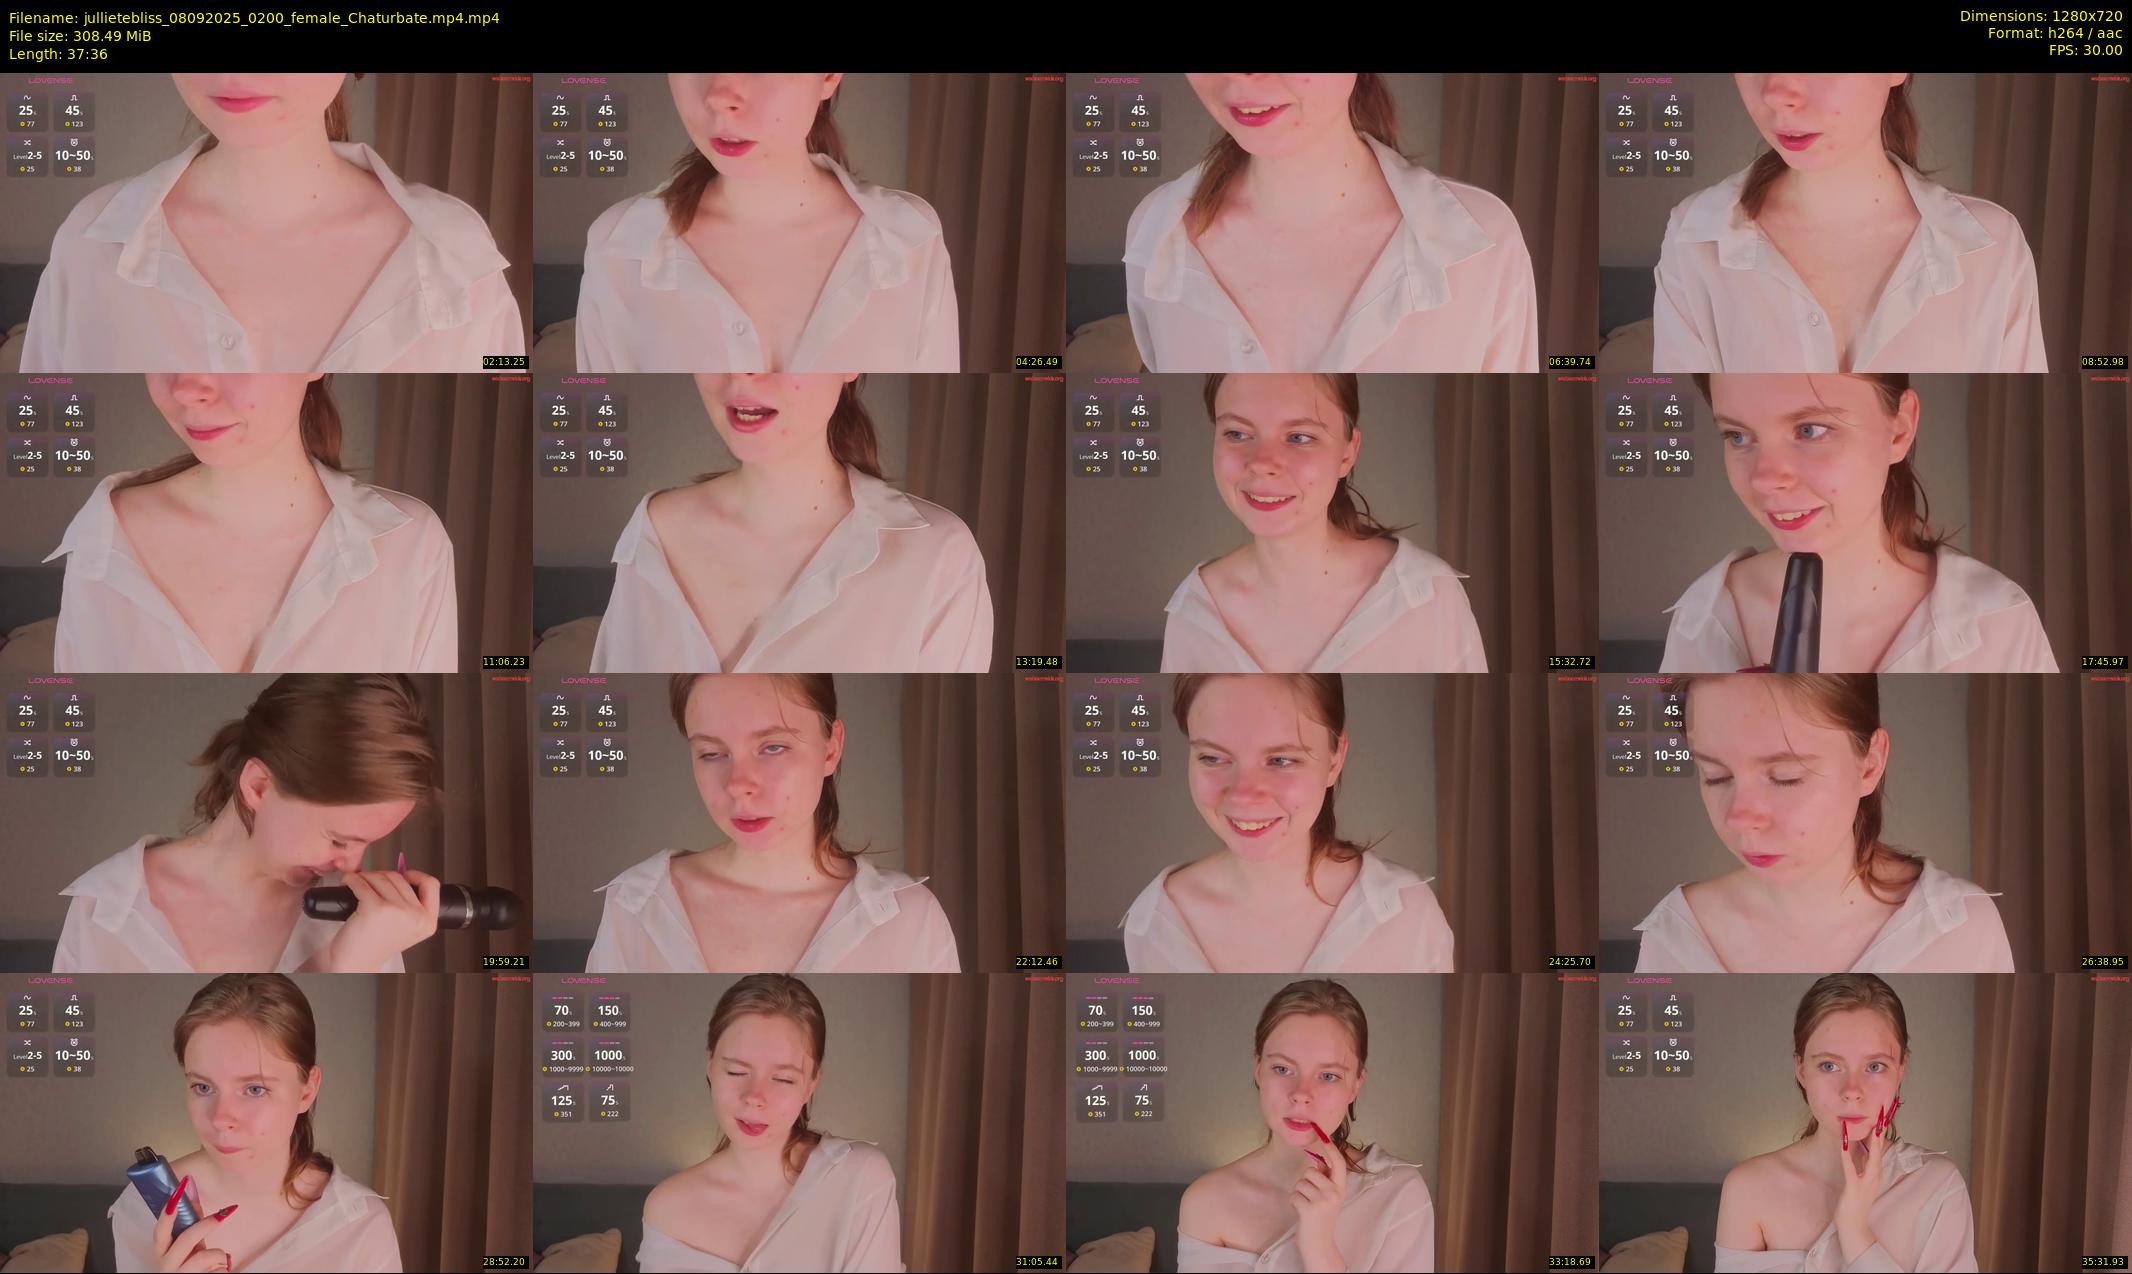The image size is (2132, 1274).
Task: Click the 35:31.93 timestamp label
Action: click(2103, 1262)
